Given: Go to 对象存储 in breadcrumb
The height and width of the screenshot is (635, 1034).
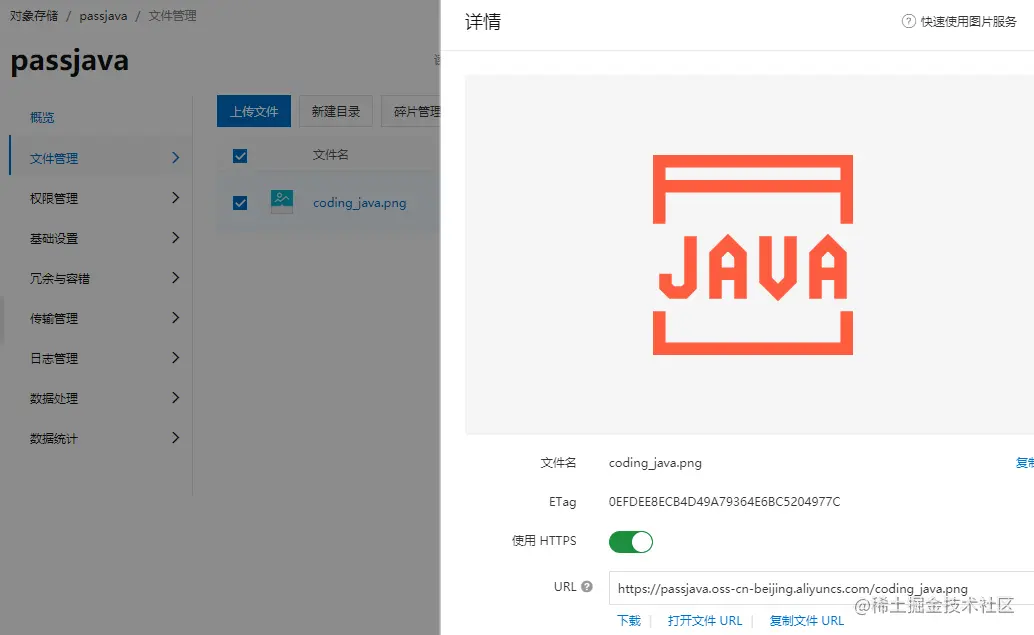Looking at the screenshot, I should point(34,15).
